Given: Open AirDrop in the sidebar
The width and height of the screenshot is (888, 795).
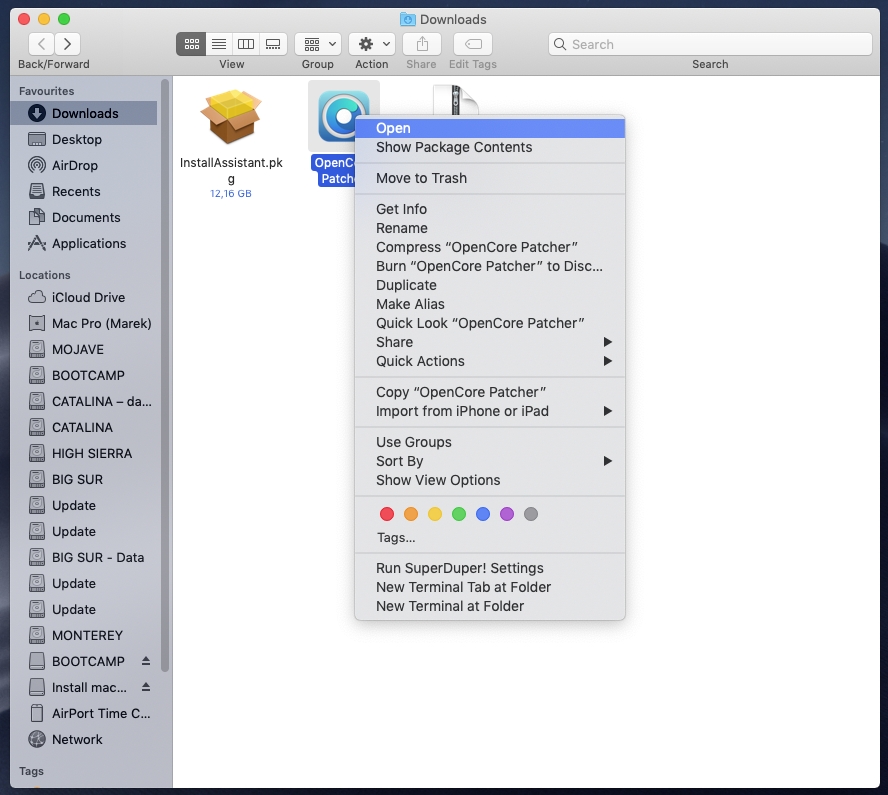Looking at the screenshot, I should [84, 165].
